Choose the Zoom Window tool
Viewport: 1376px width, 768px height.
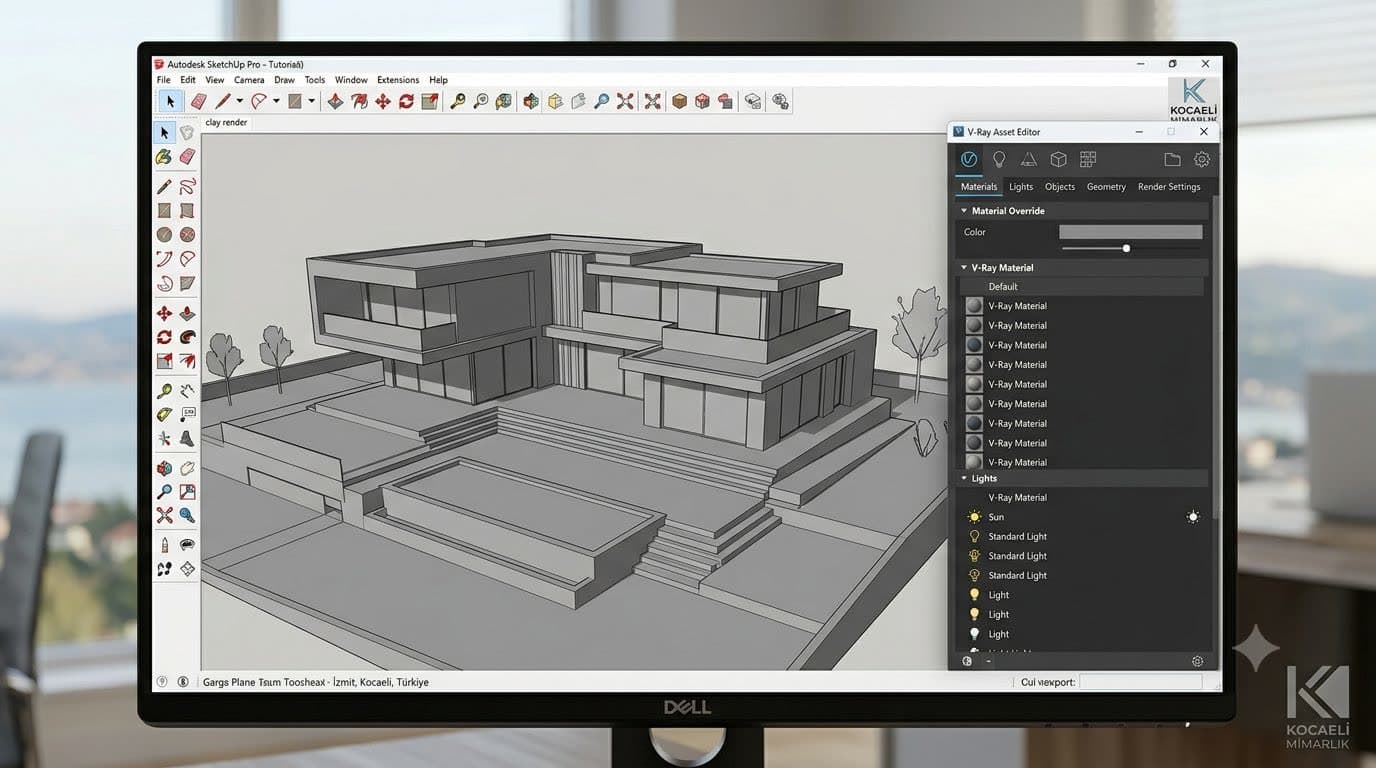click(x=187, y=492)
